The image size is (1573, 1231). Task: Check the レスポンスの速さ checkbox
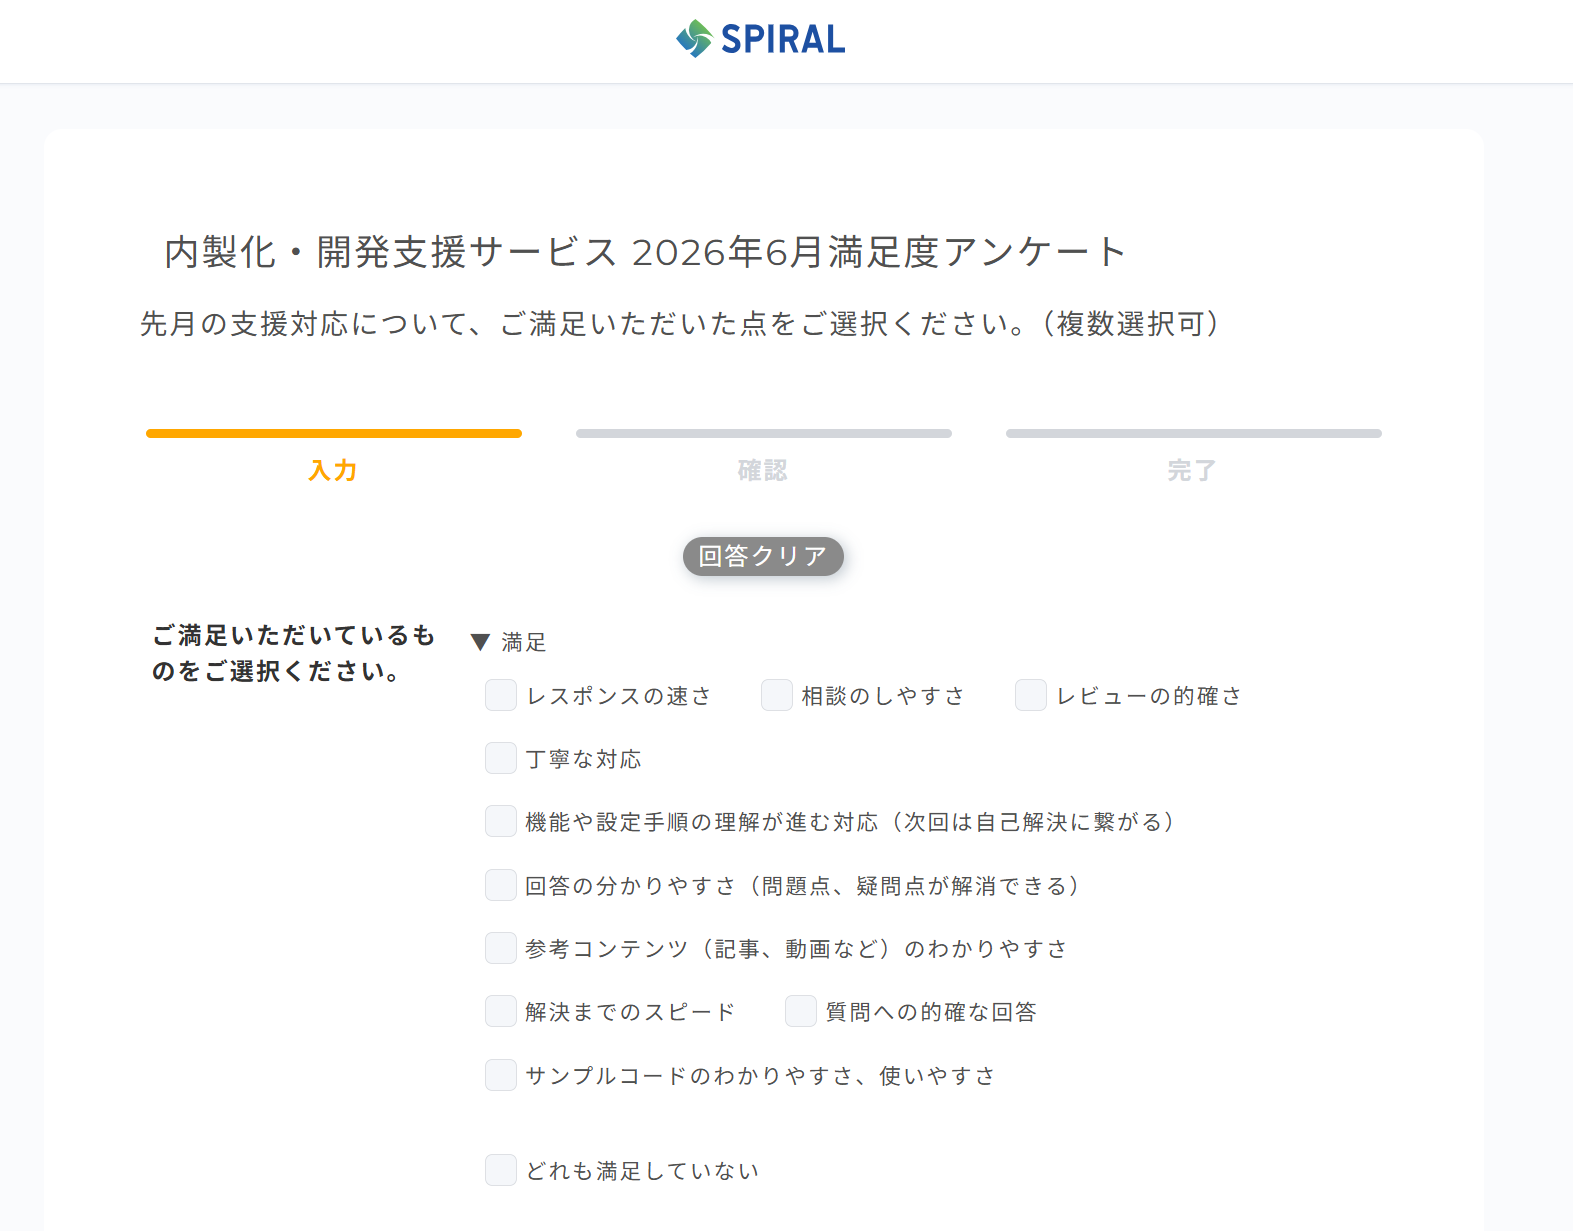point(501,695)
